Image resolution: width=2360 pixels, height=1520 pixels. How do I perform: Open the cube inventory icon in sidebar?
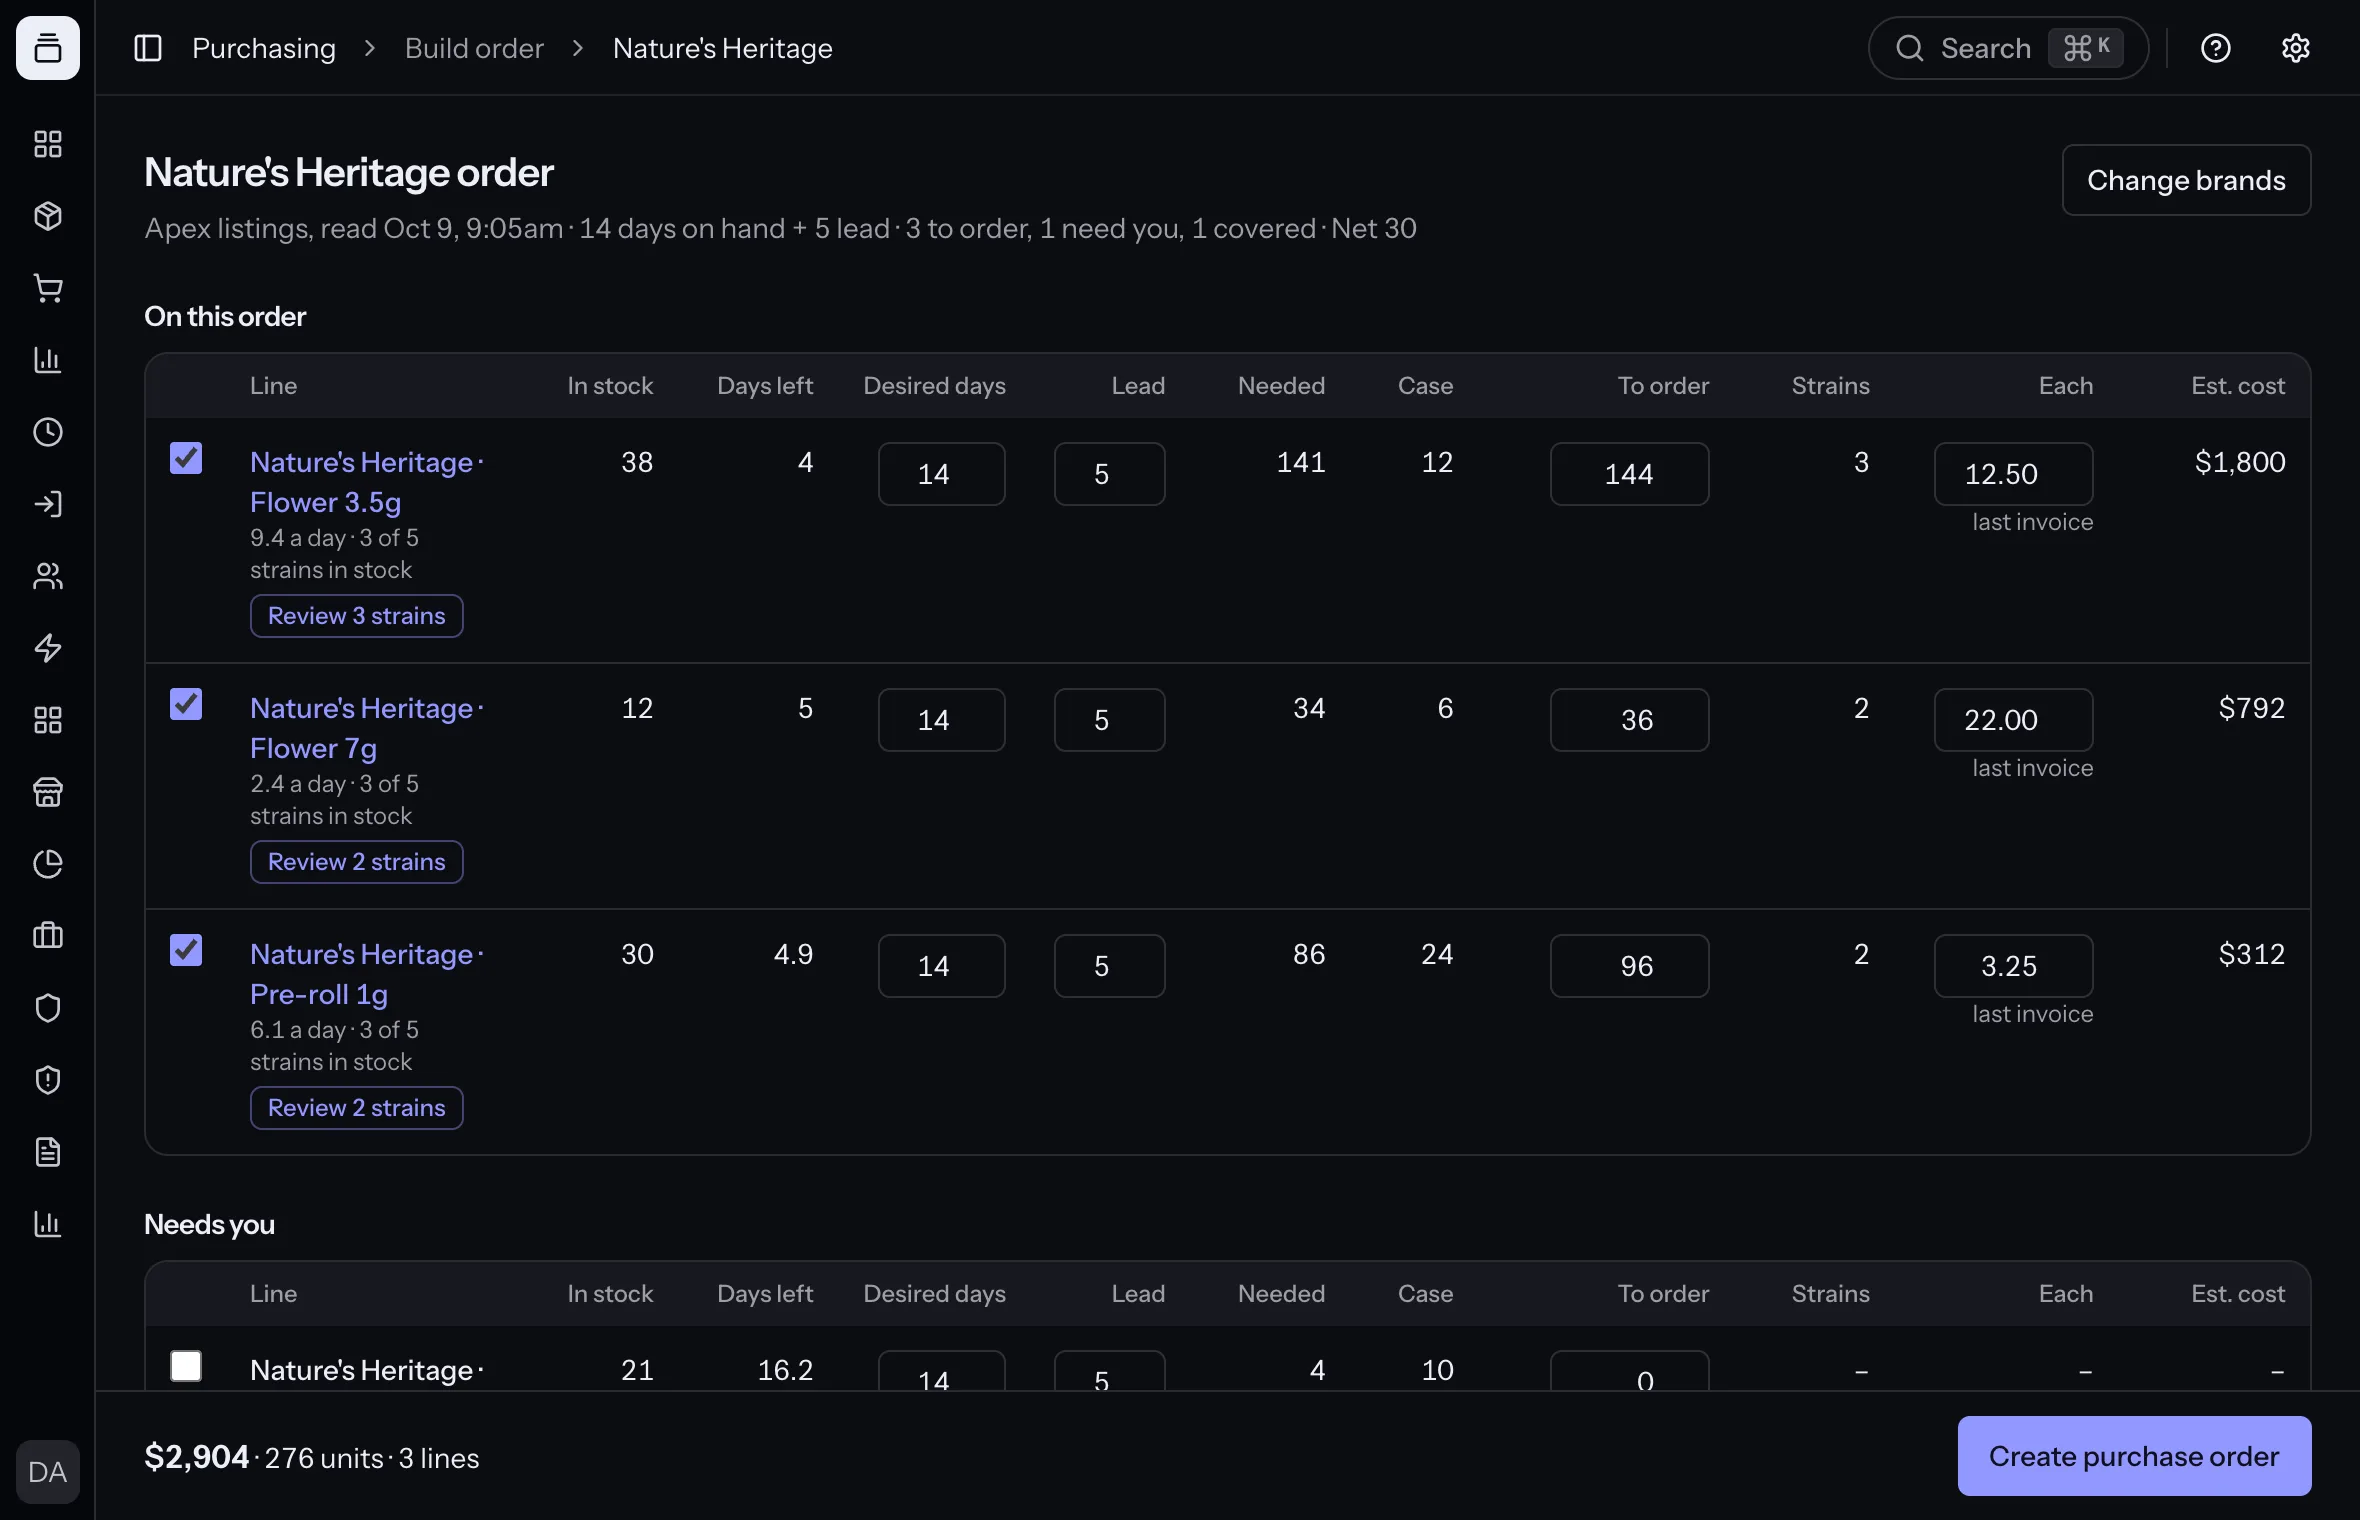tap(48, 216)
